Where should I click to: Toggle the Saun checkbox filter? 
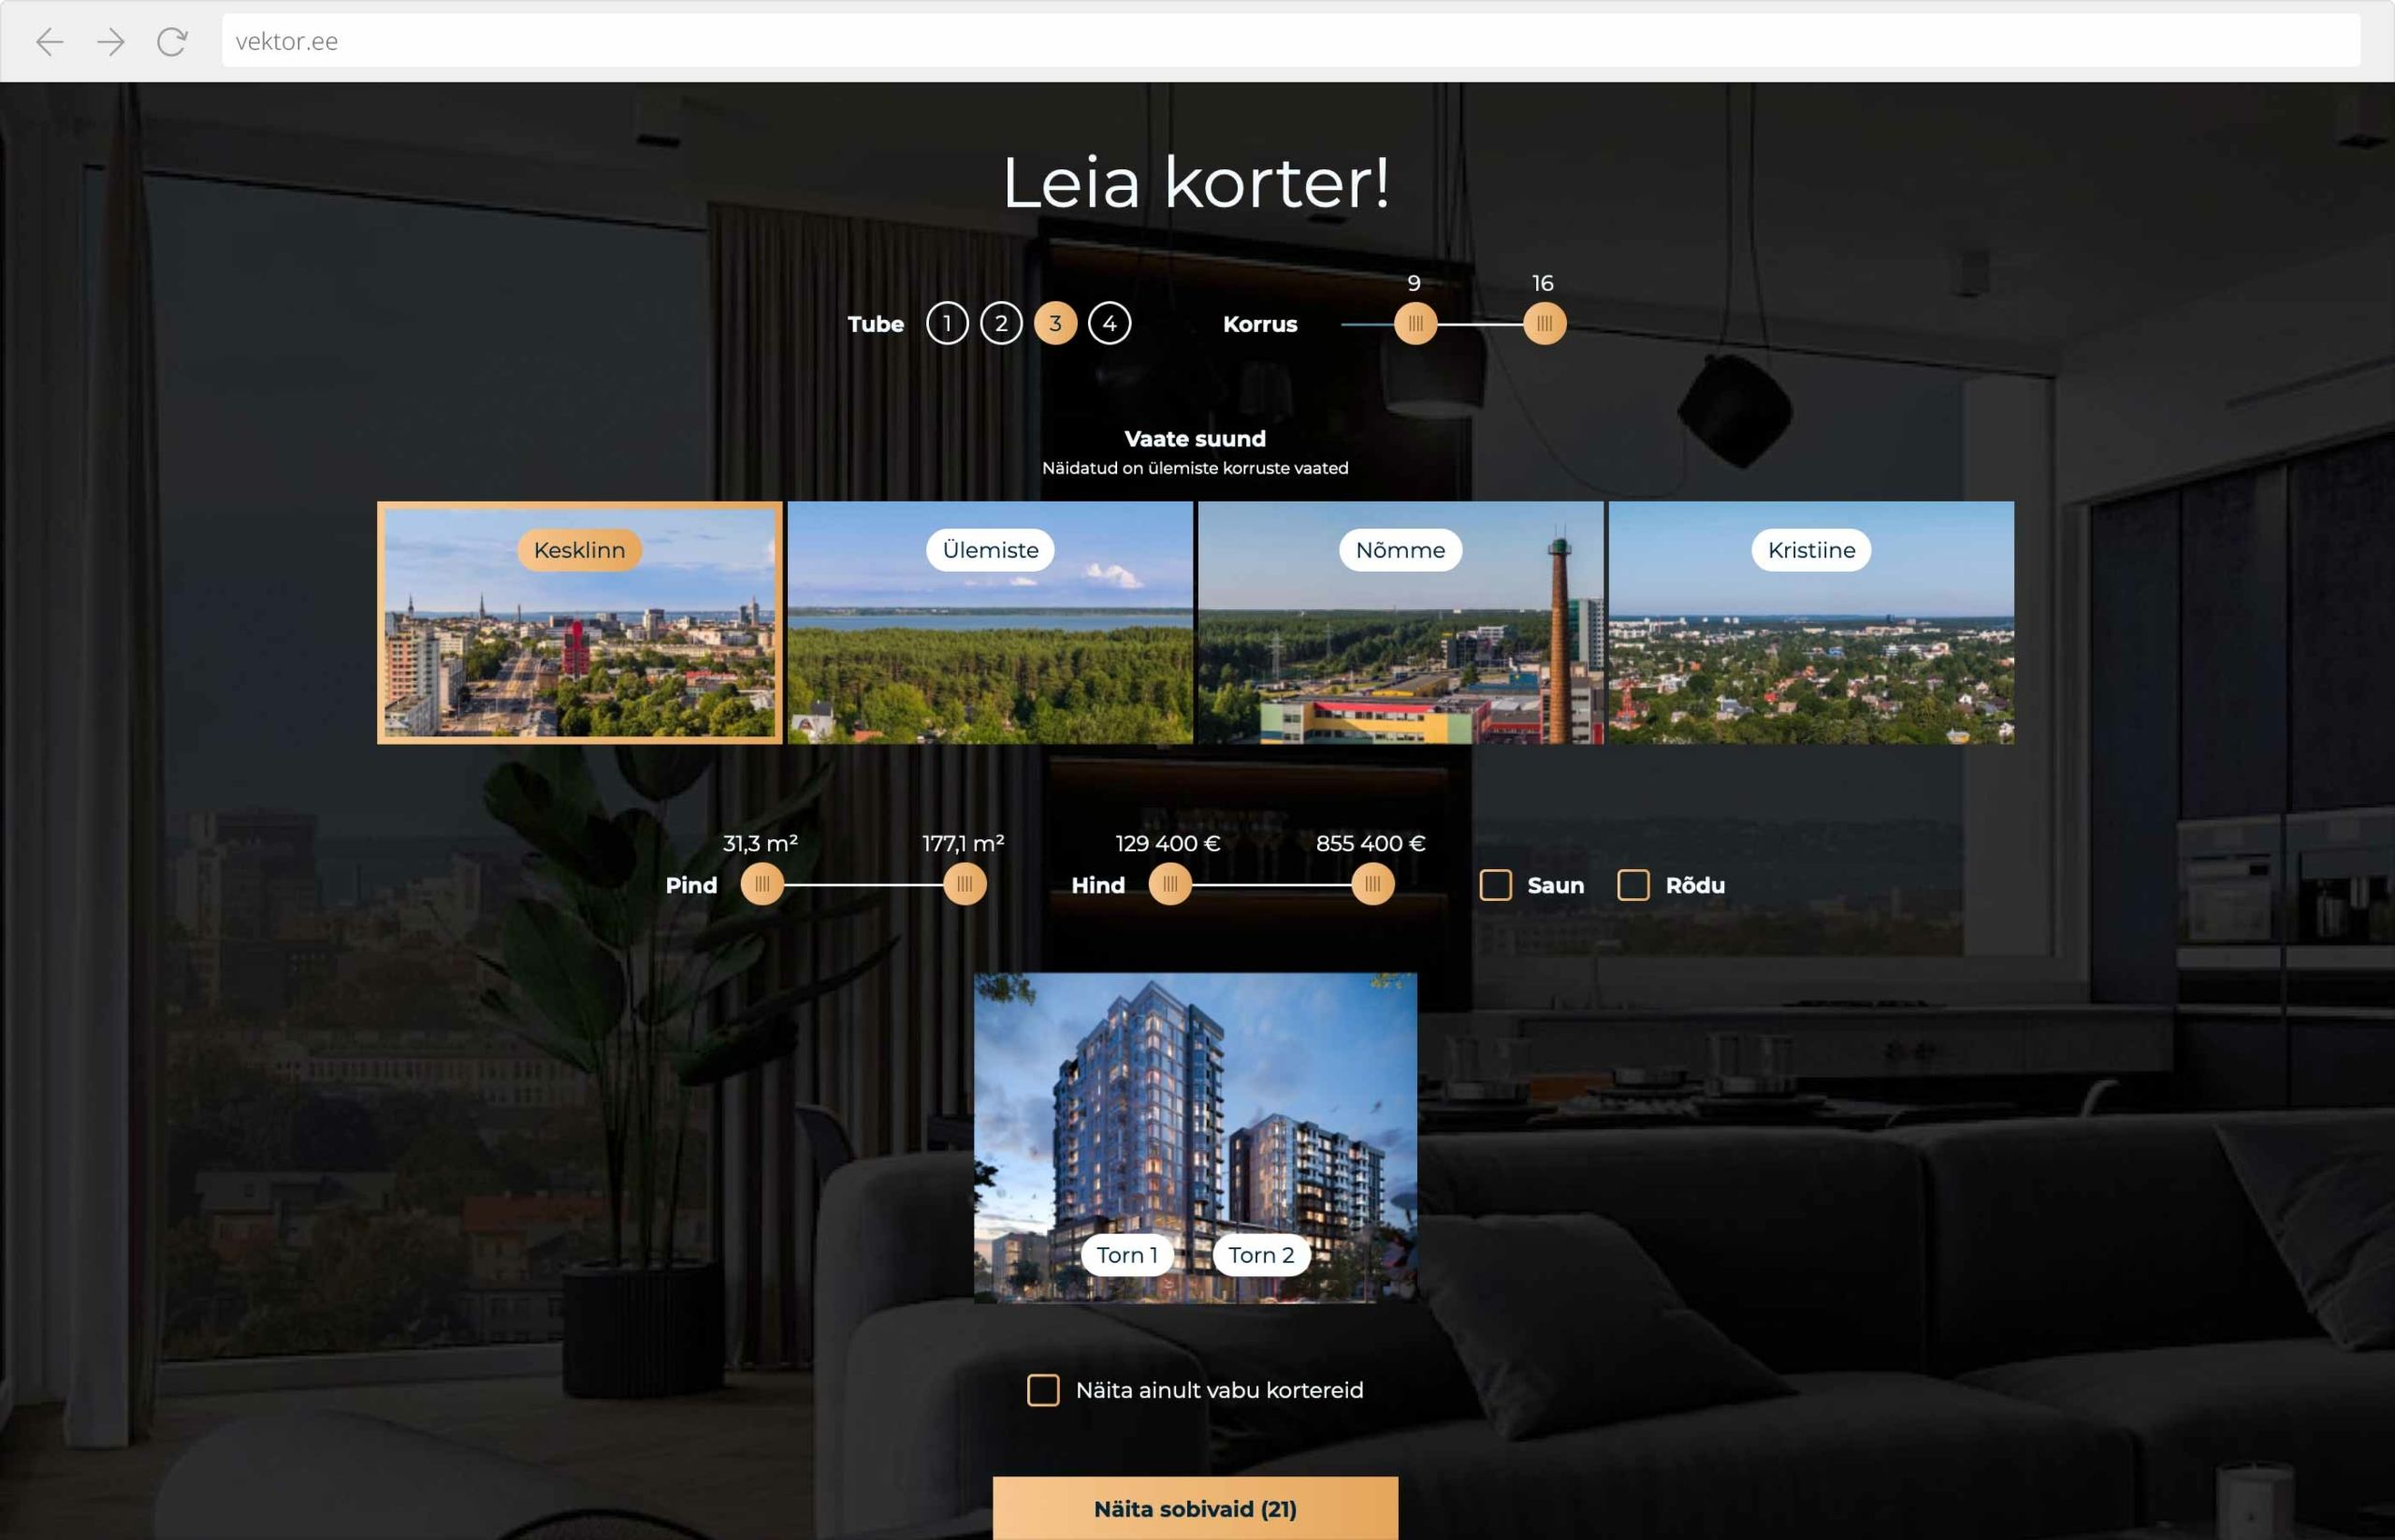pos(1494,883)
